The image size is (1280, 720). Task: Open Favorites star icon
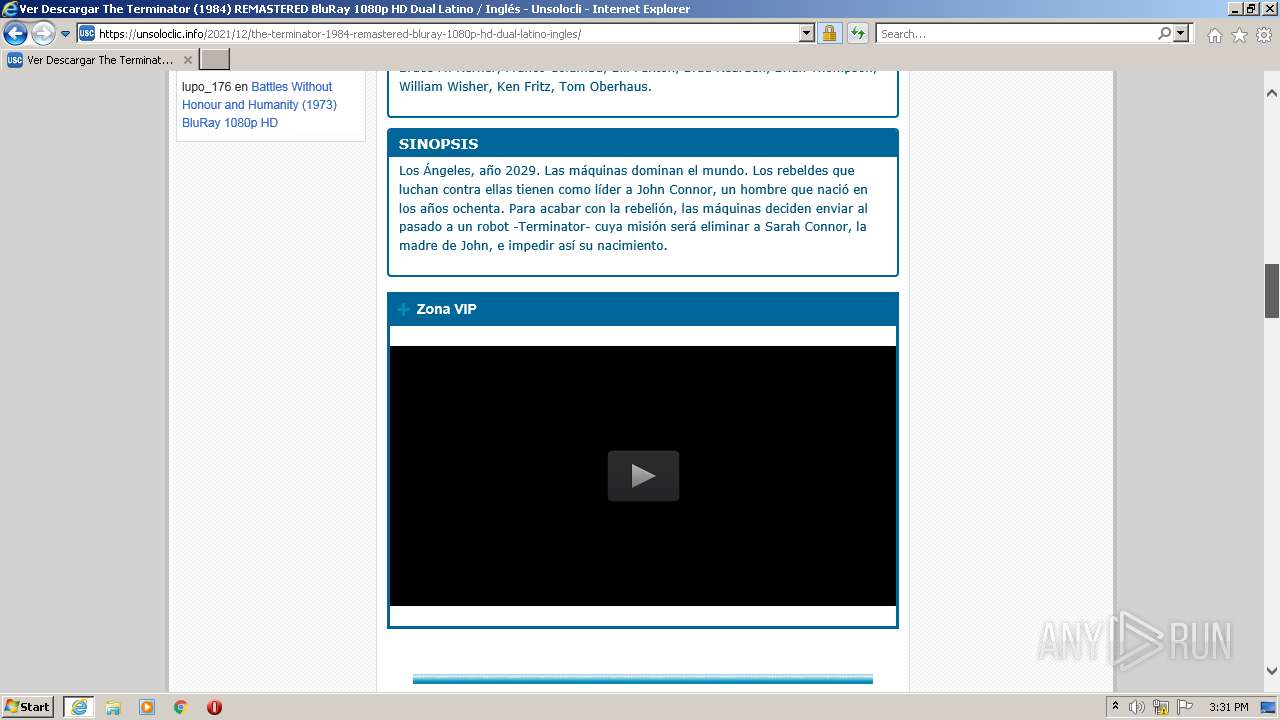pos(1239,35)
